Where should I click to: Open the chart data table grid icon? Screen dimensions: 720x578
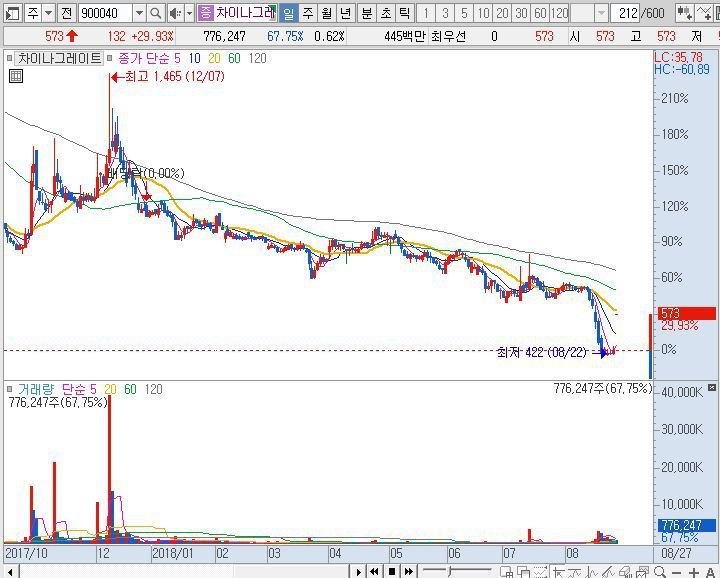click(16, 76)
